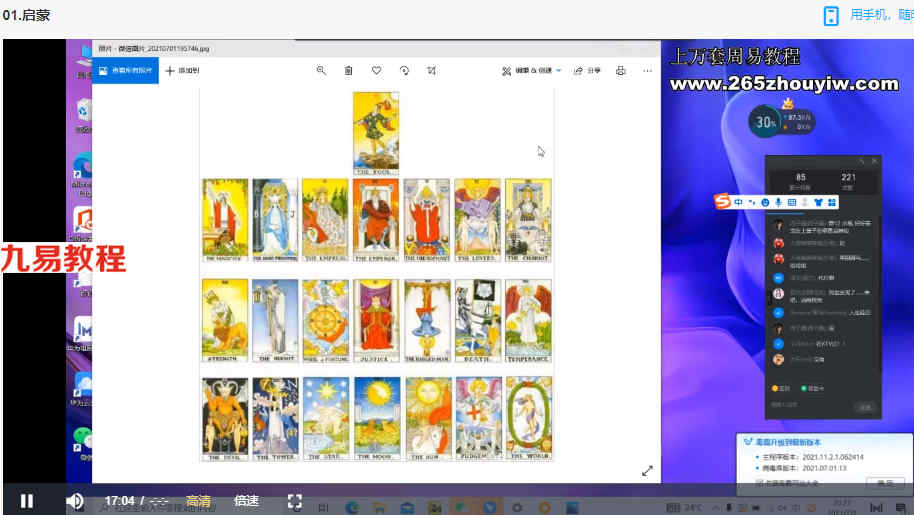Click The Chariot tarot card
The image size is (914, 515).
coord(528,220)
